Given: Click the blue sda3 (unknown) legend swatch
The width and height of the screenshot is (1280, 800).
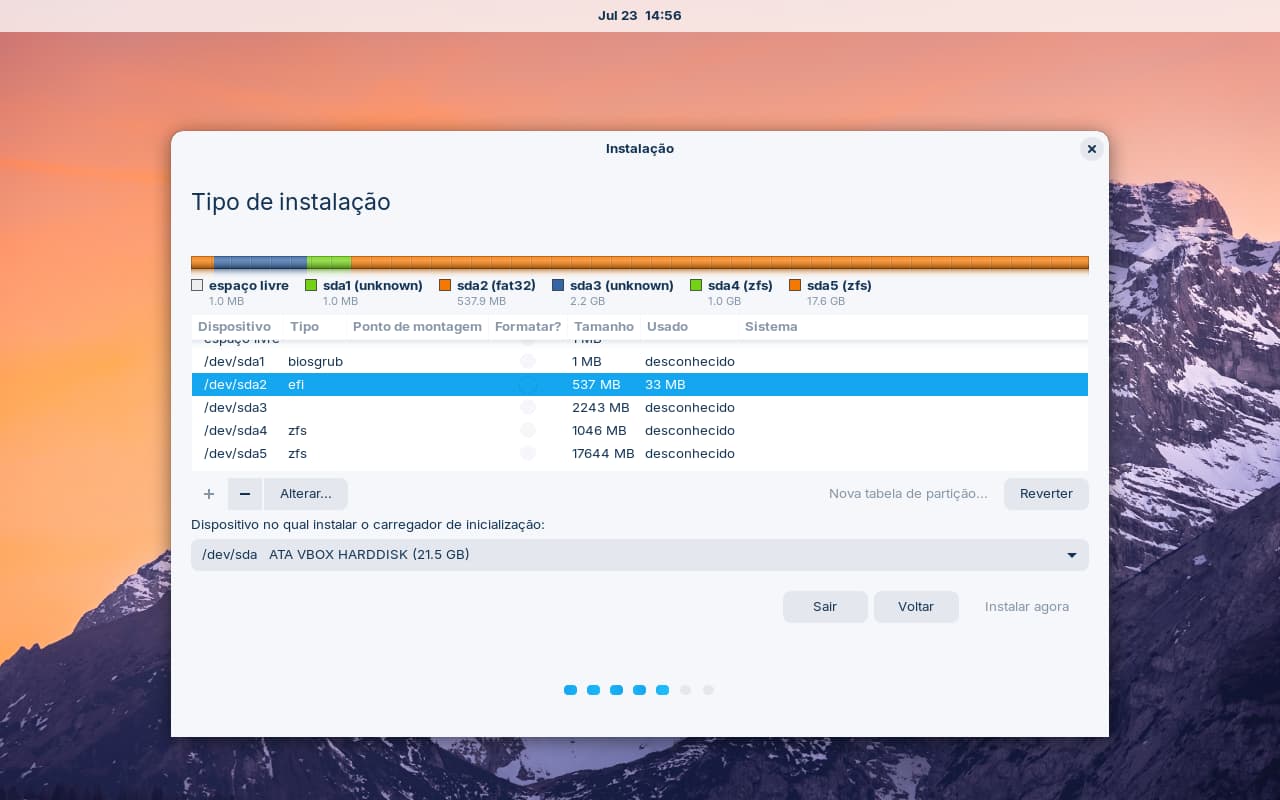Looking at the screenshot, I should [558, 286].
